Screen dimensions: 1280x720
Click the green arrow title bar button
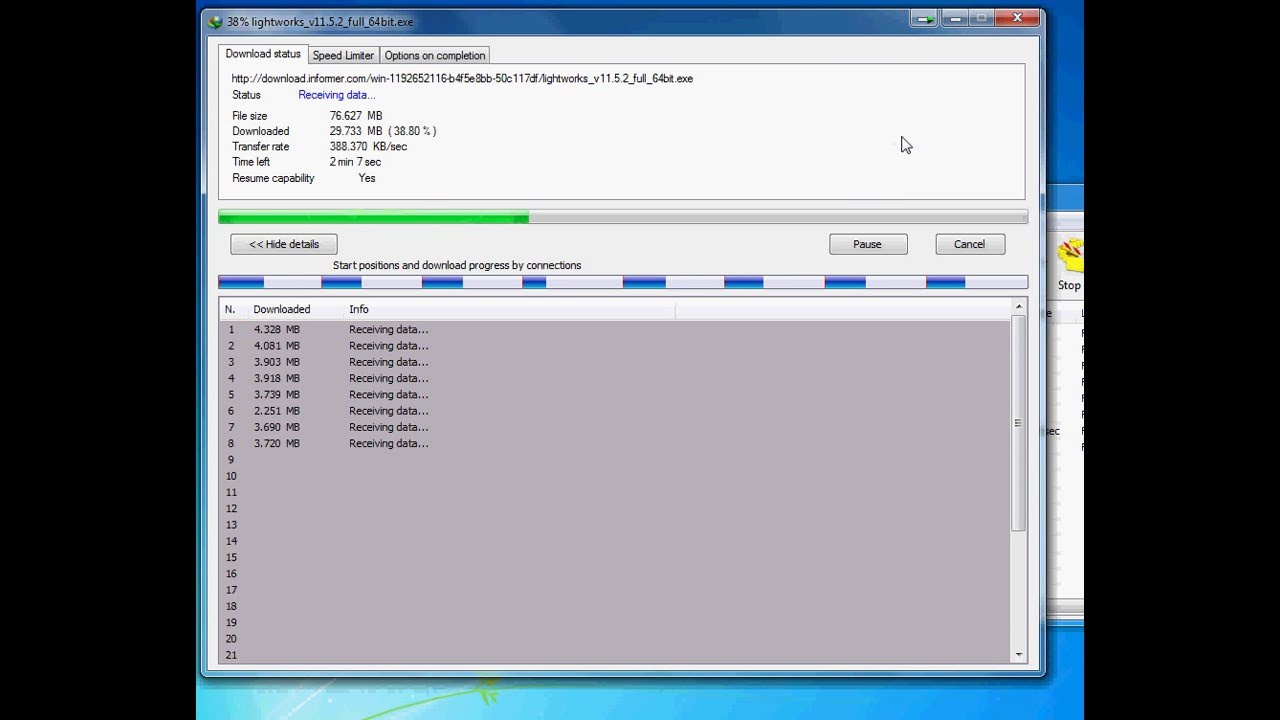tap(925, 18)
